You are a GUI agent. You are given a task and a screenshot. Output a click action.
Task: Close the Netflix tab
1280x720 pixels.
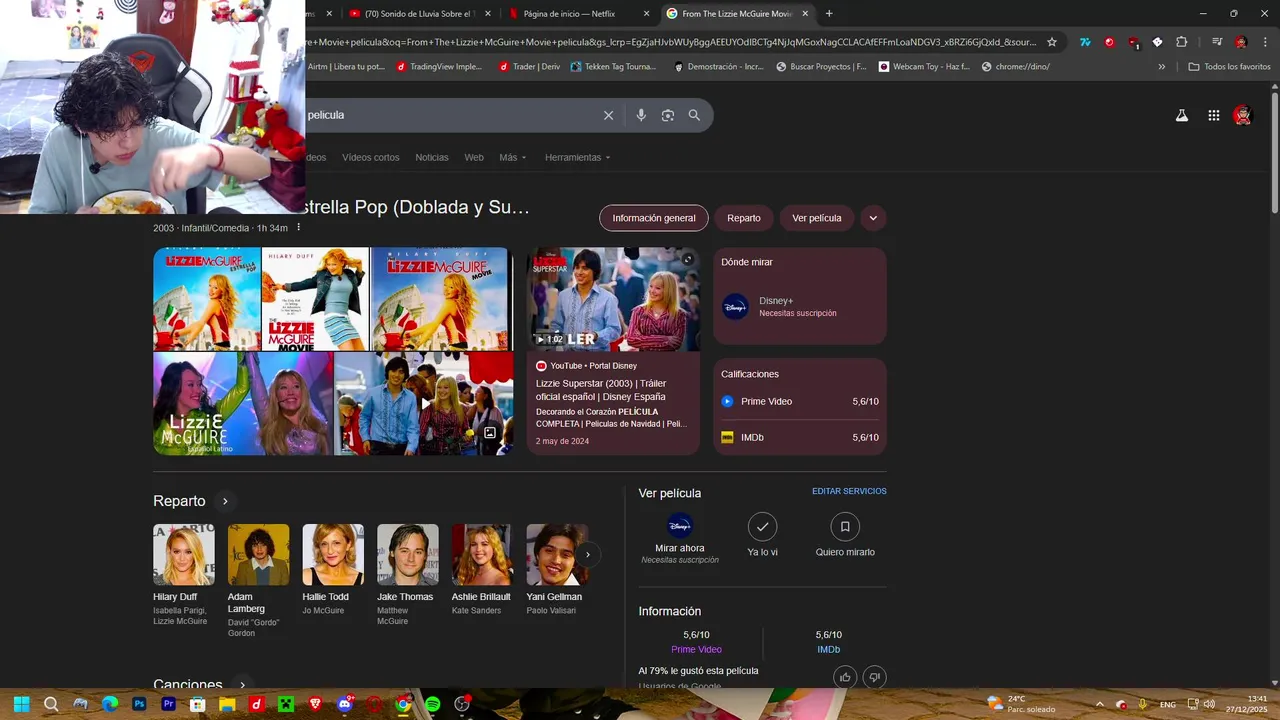646,14
